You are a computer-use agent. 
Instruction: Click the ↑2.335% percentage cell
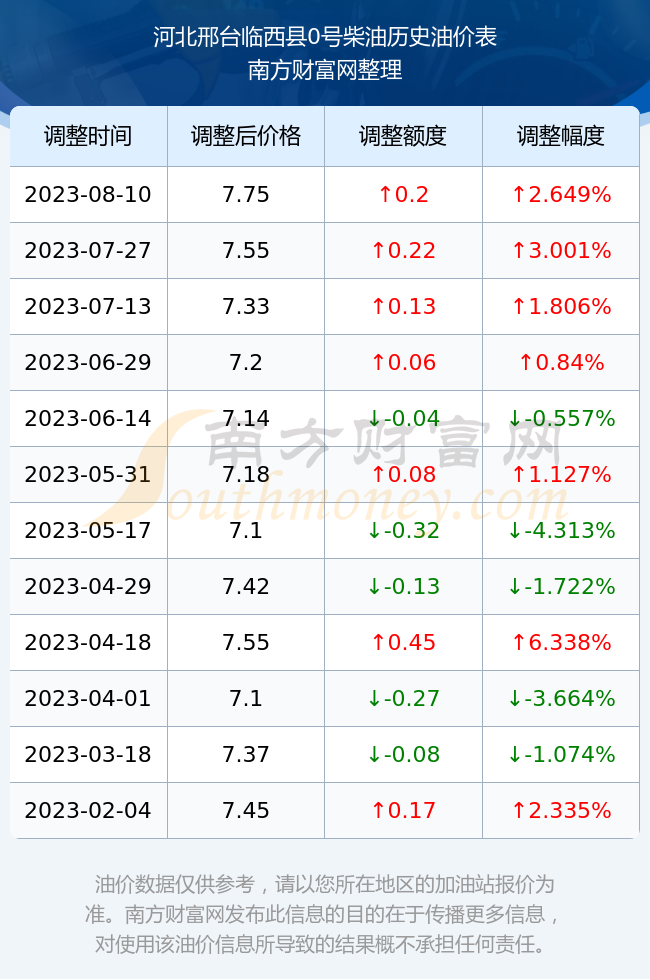point(561,811)
